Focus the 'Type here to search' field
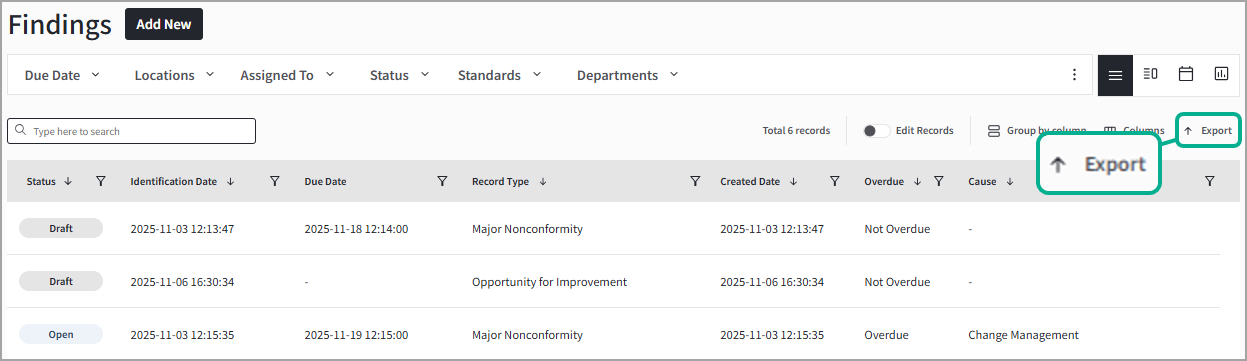Viewport: 1247px width, 361px height. (x=131, y=131)
